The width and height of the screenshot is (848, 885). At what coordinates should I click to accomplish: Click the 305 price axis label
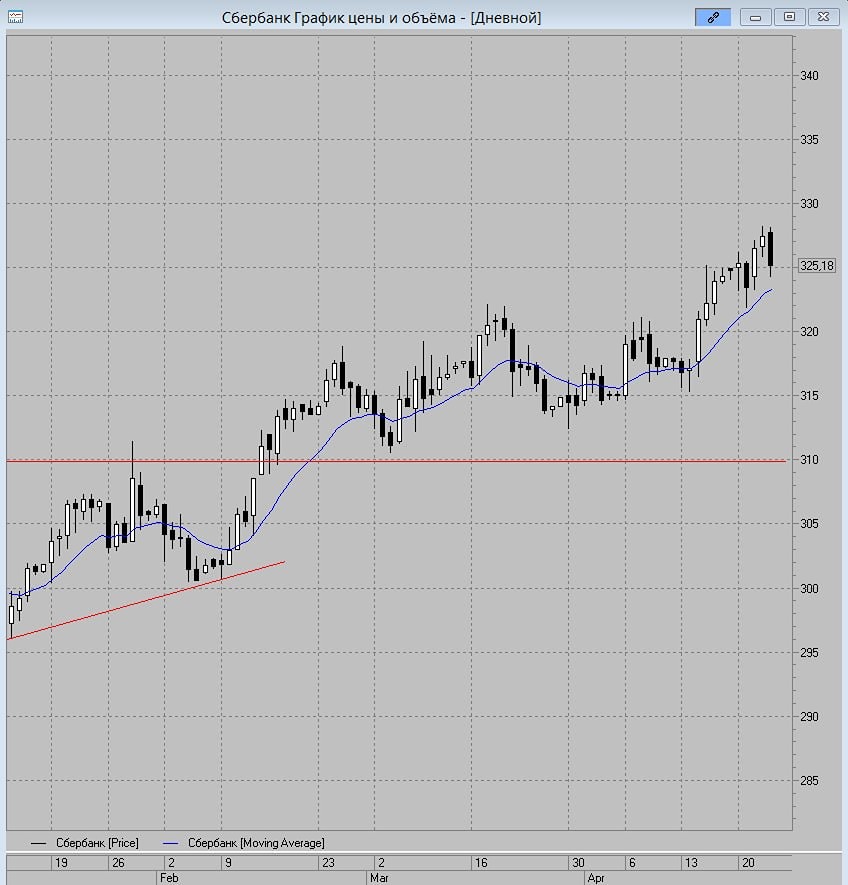(x=809, y=524)
